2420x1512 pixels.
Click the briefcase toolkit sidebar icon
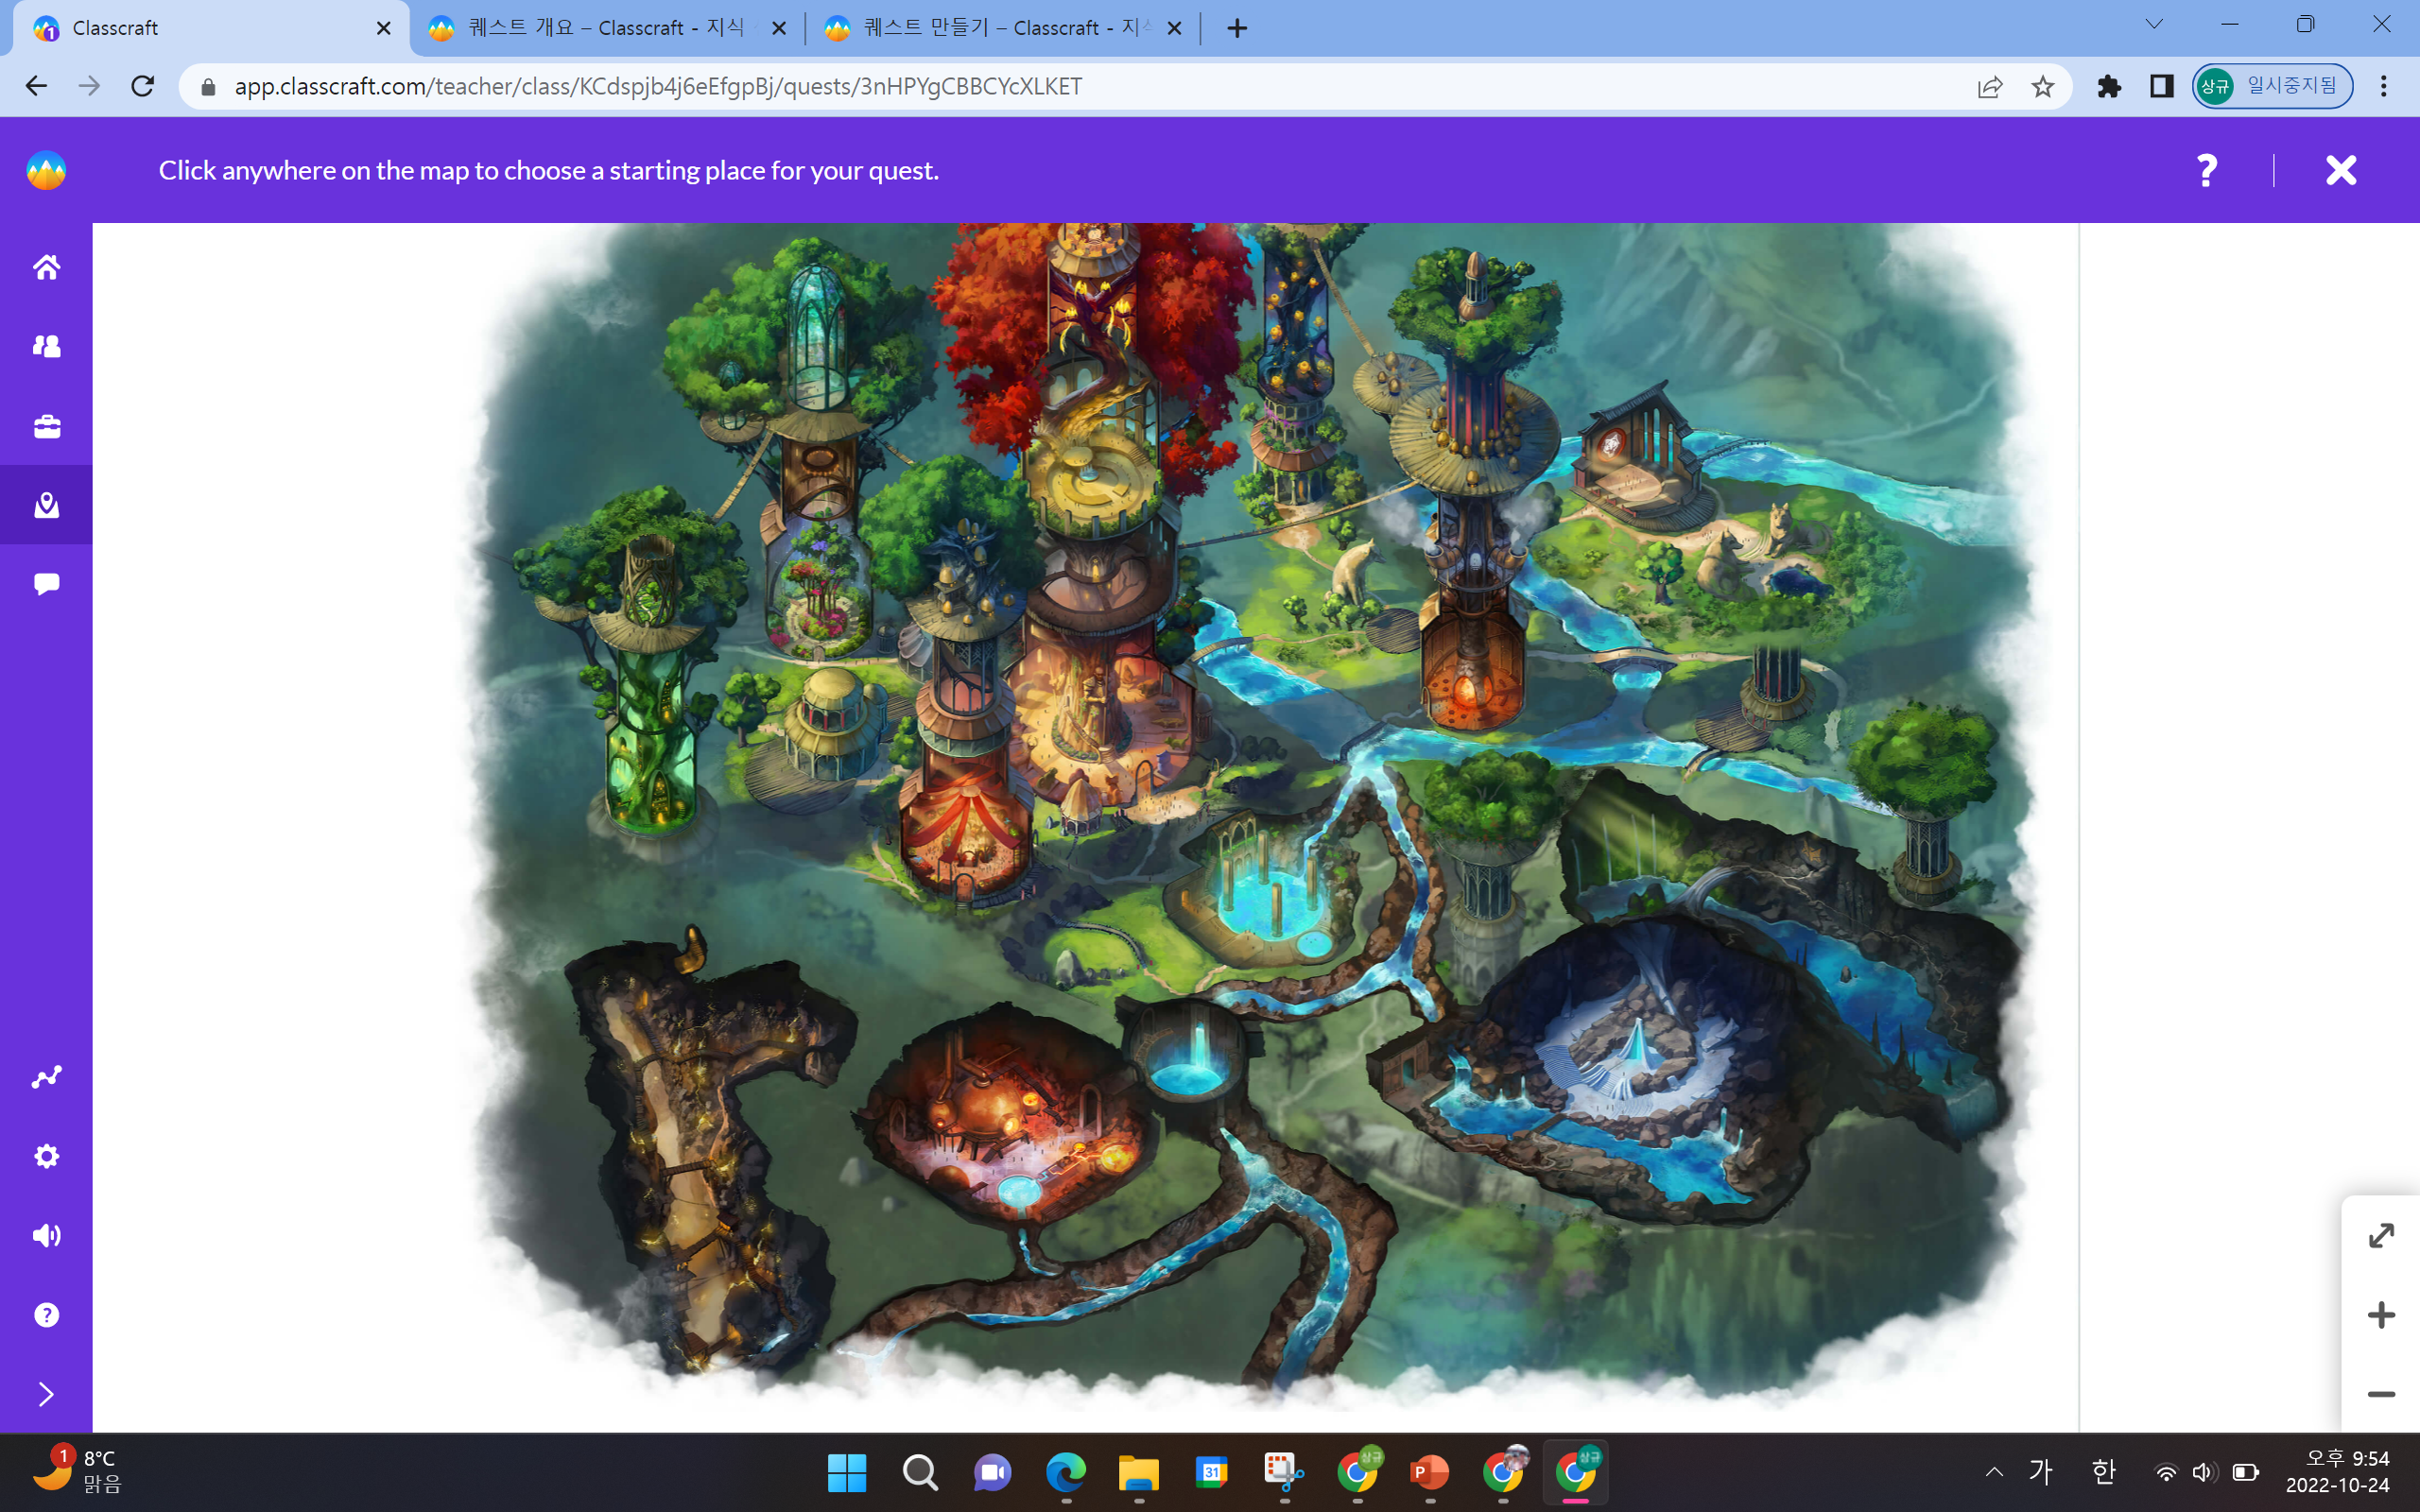point(46,426)
